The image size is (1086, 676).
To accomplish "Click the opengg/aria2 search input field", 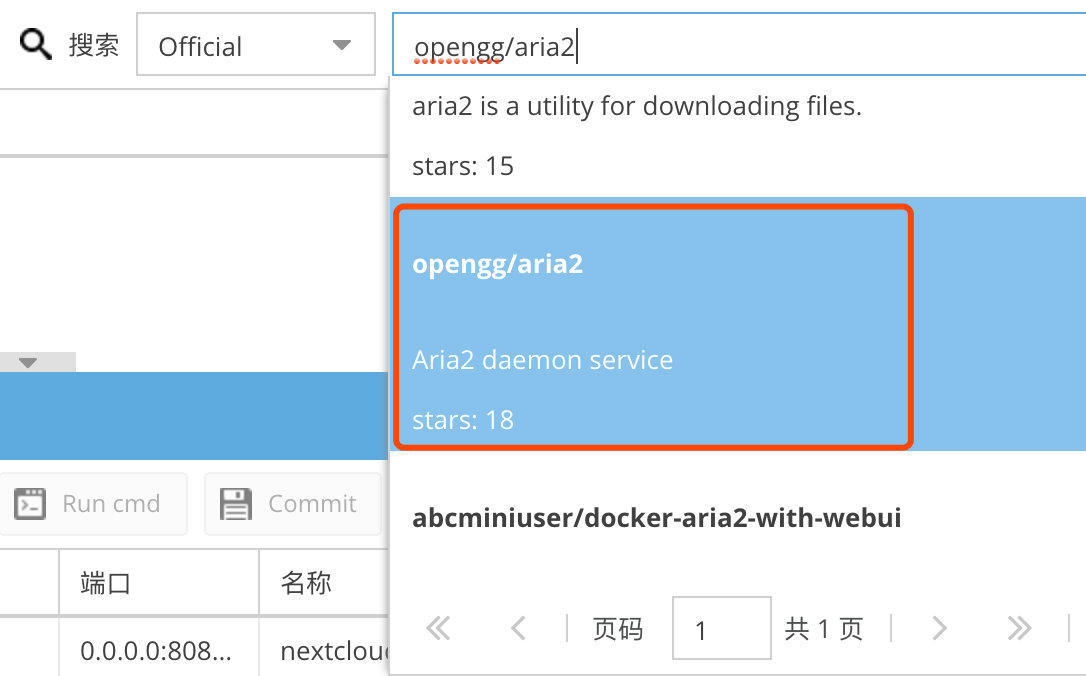I will click(x=738, y=44).
